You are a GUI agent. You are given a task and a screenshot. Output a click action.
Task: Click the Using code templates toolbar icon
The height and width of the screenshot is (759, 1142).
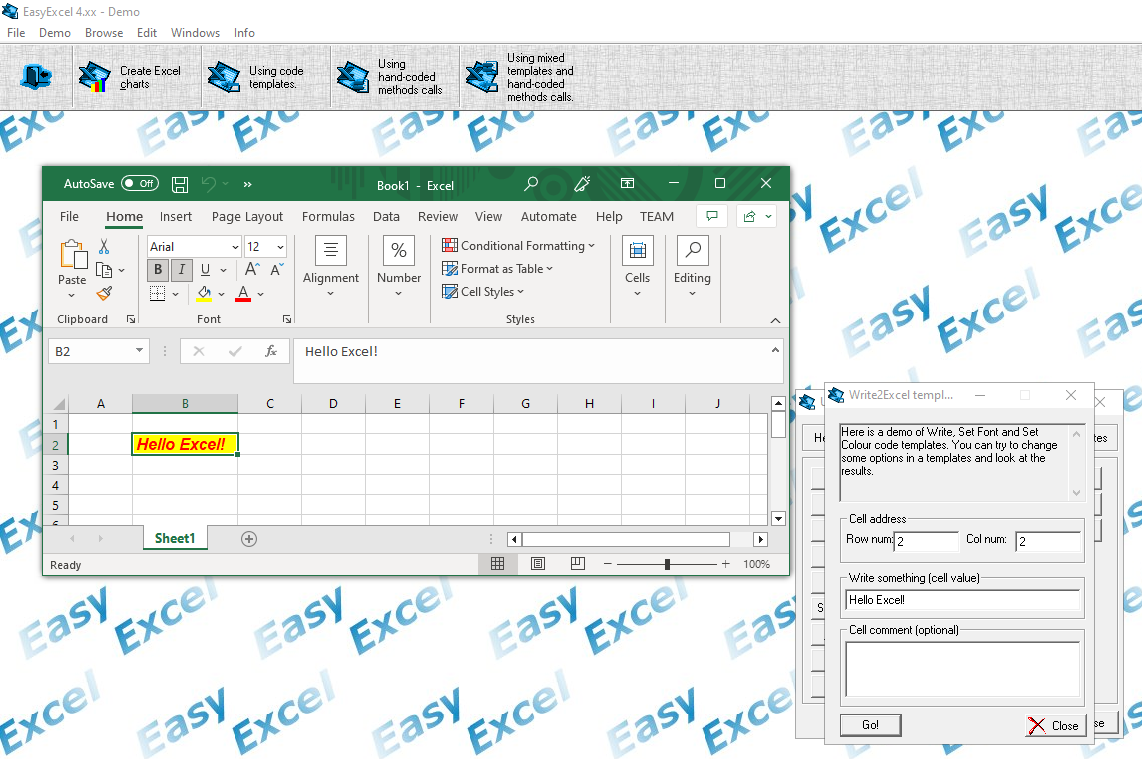(224, 77)
